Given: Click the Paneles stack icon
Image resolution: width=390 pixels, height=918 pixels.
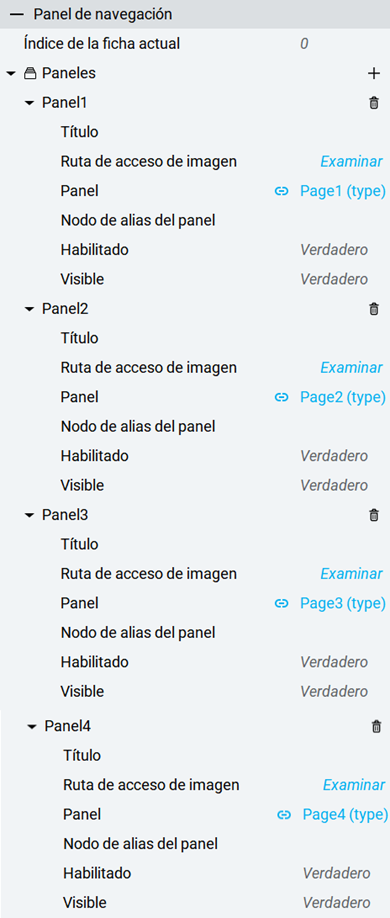Looking at the screenshot, I should (x=30, y=74).
